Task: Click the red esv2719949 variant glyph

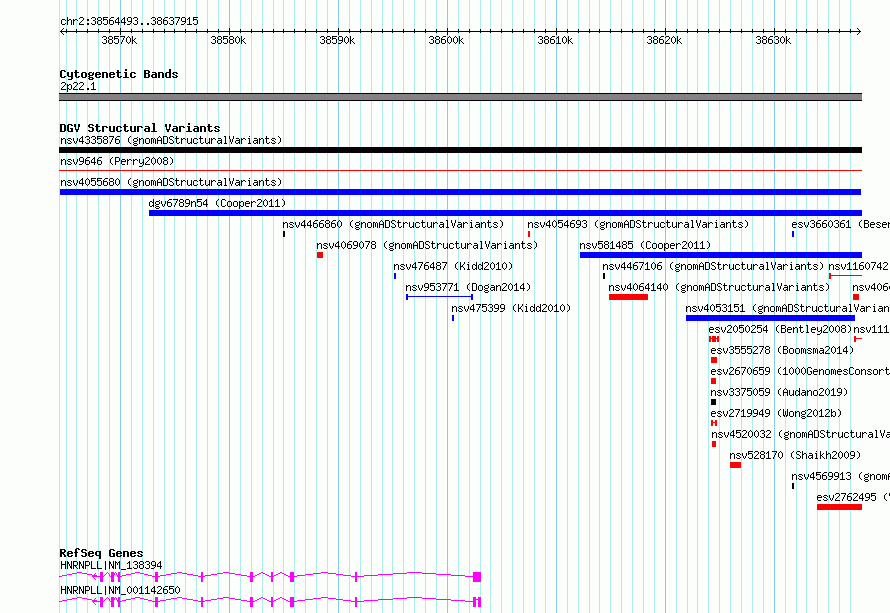Action: coord(714,423)
